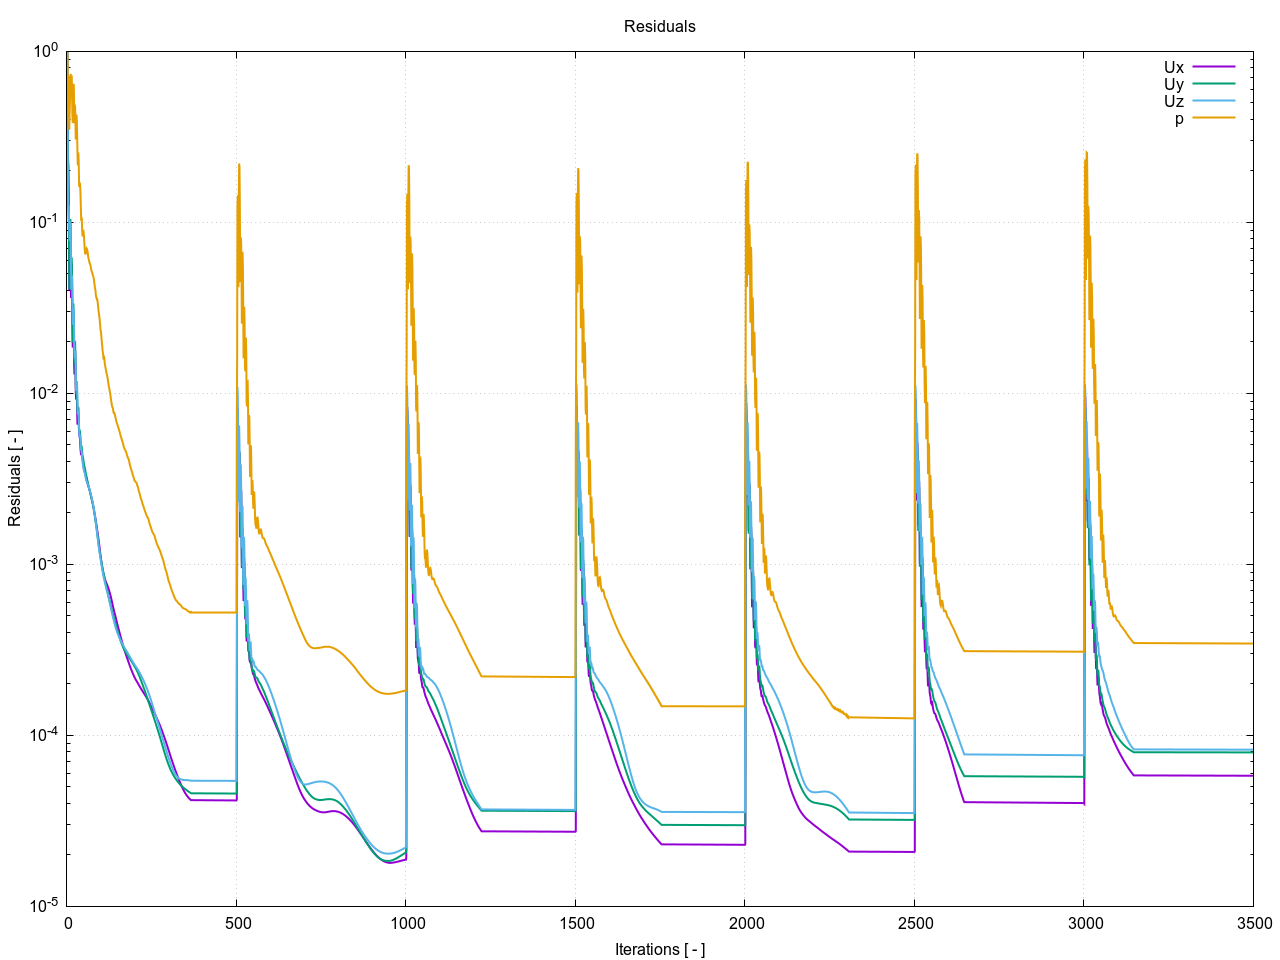Select the Ux legend label text
The width and height of the screenshot is (1280, 960).
click(x=1173, y=68)
